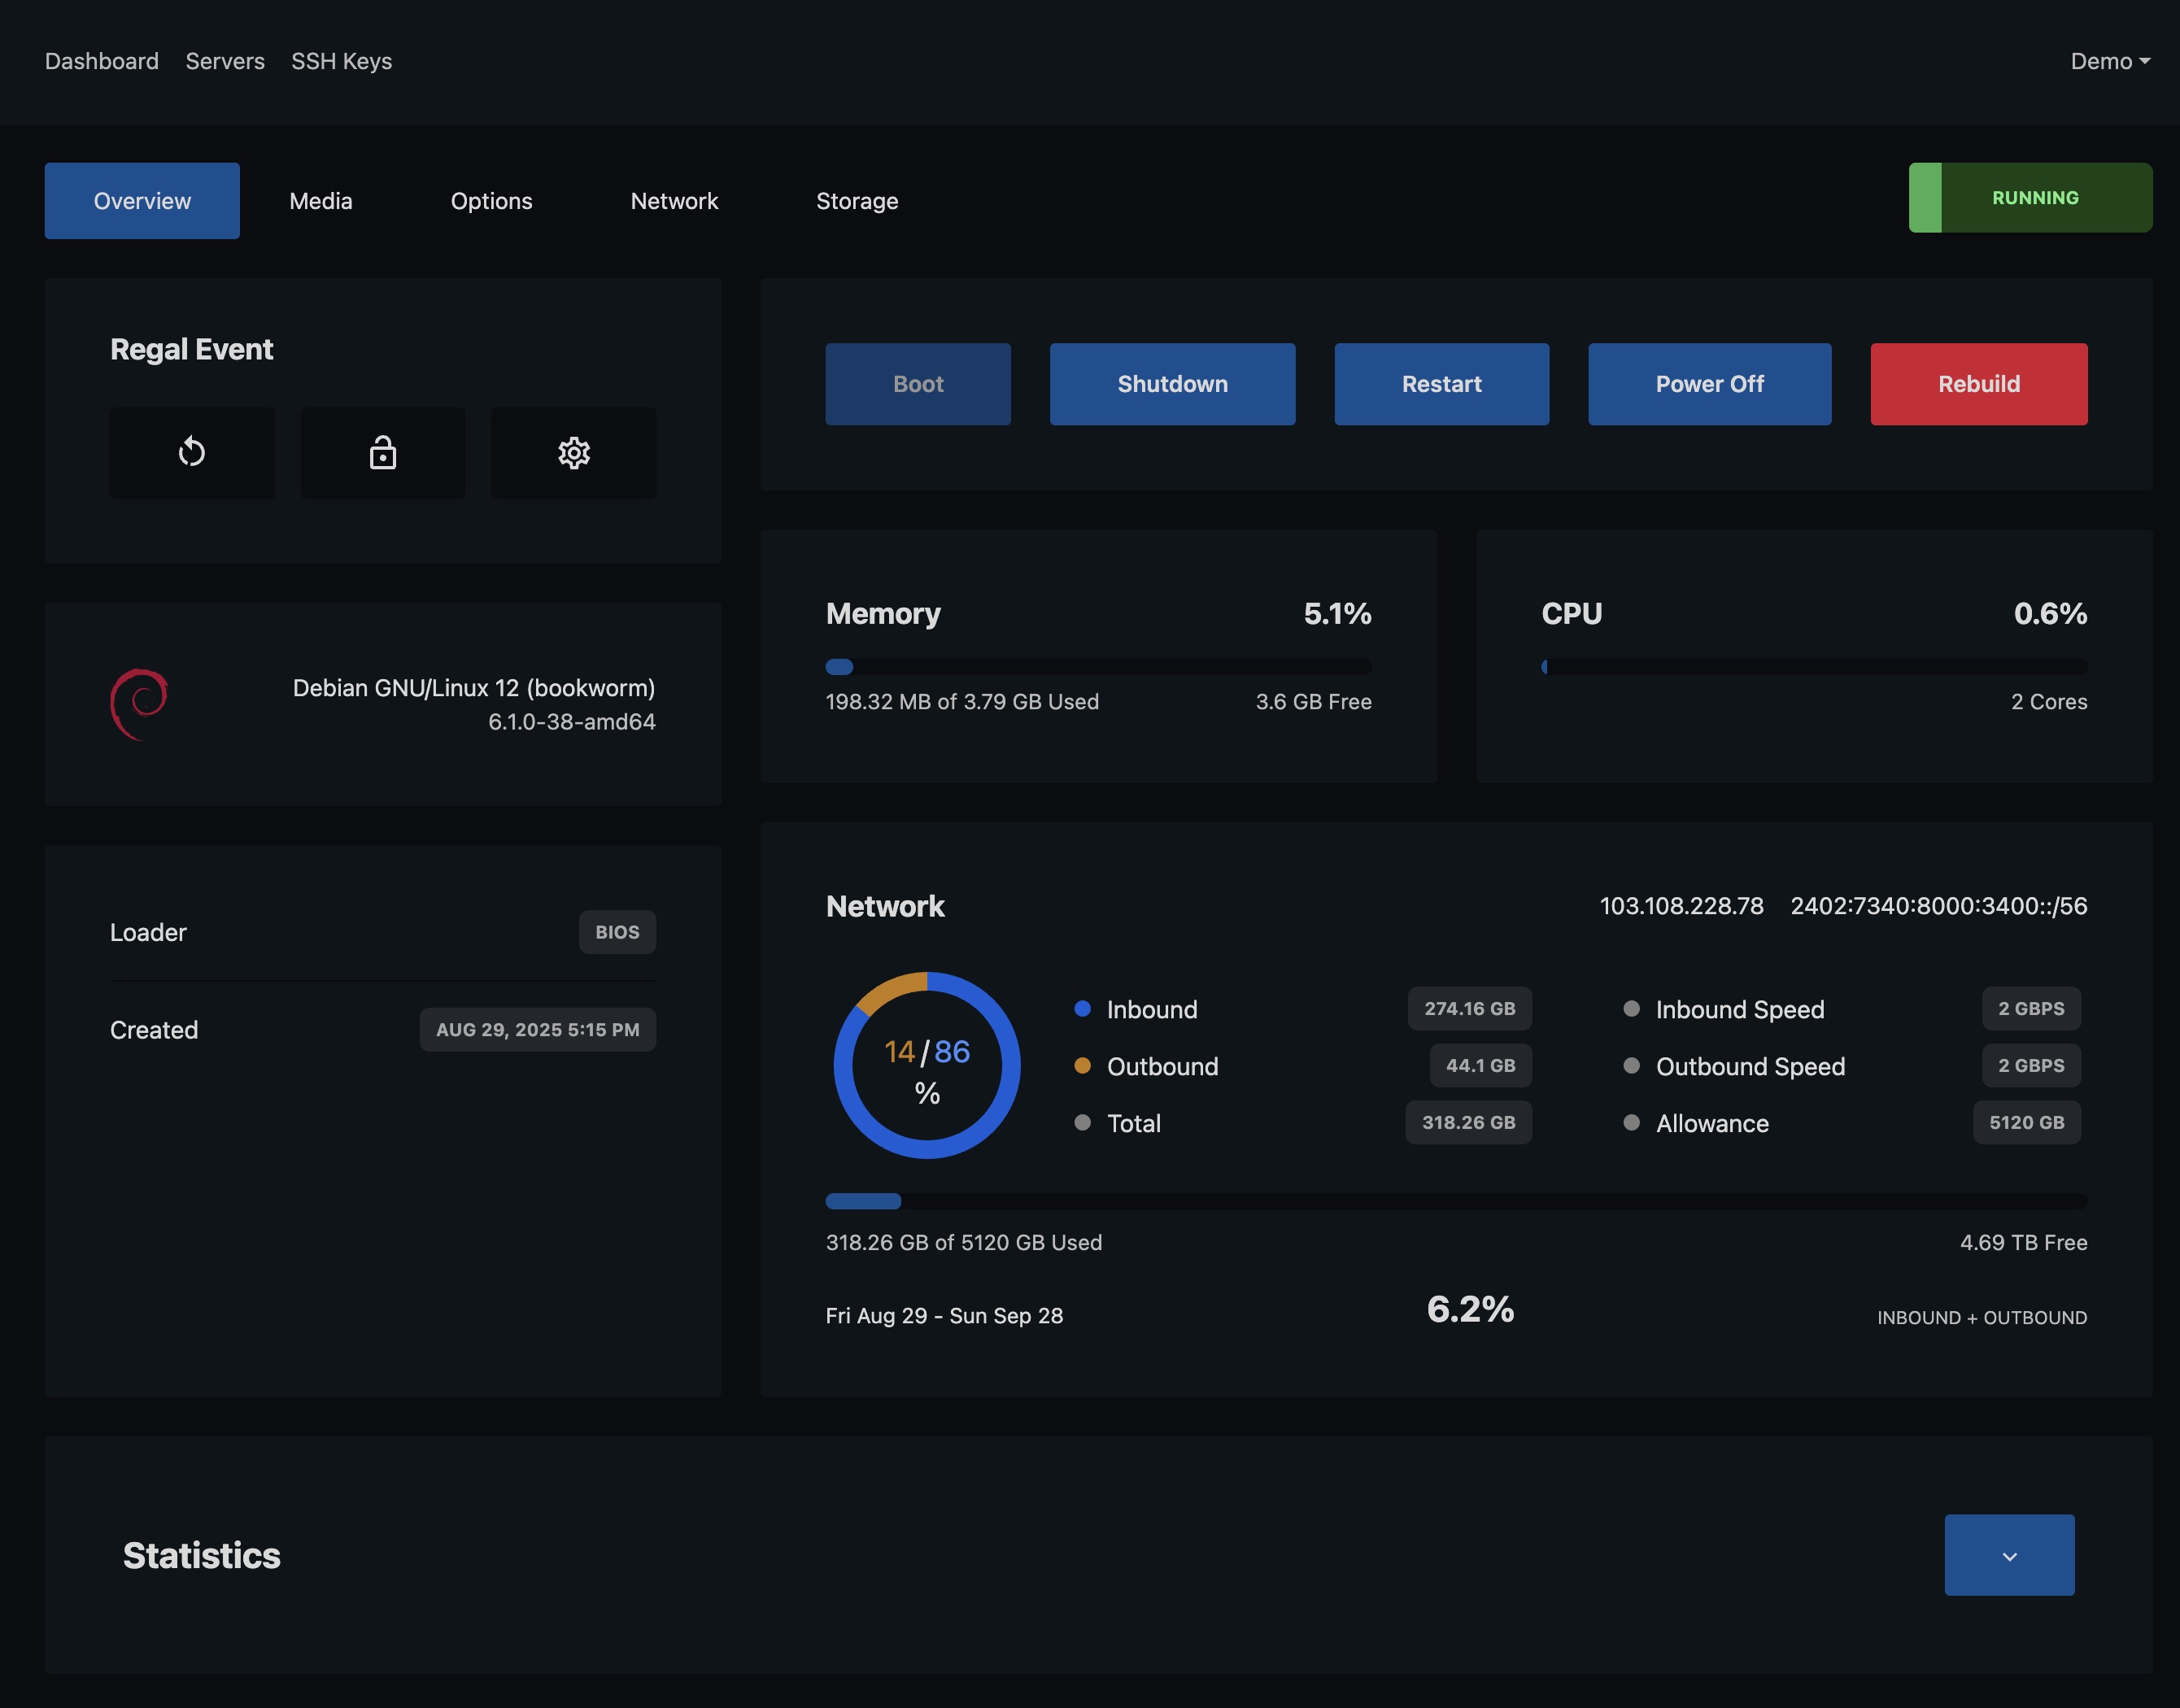Click the refresh icon under Regal Event
The height and width of the screenshot is (1708, 2180).
coord(191,453)
